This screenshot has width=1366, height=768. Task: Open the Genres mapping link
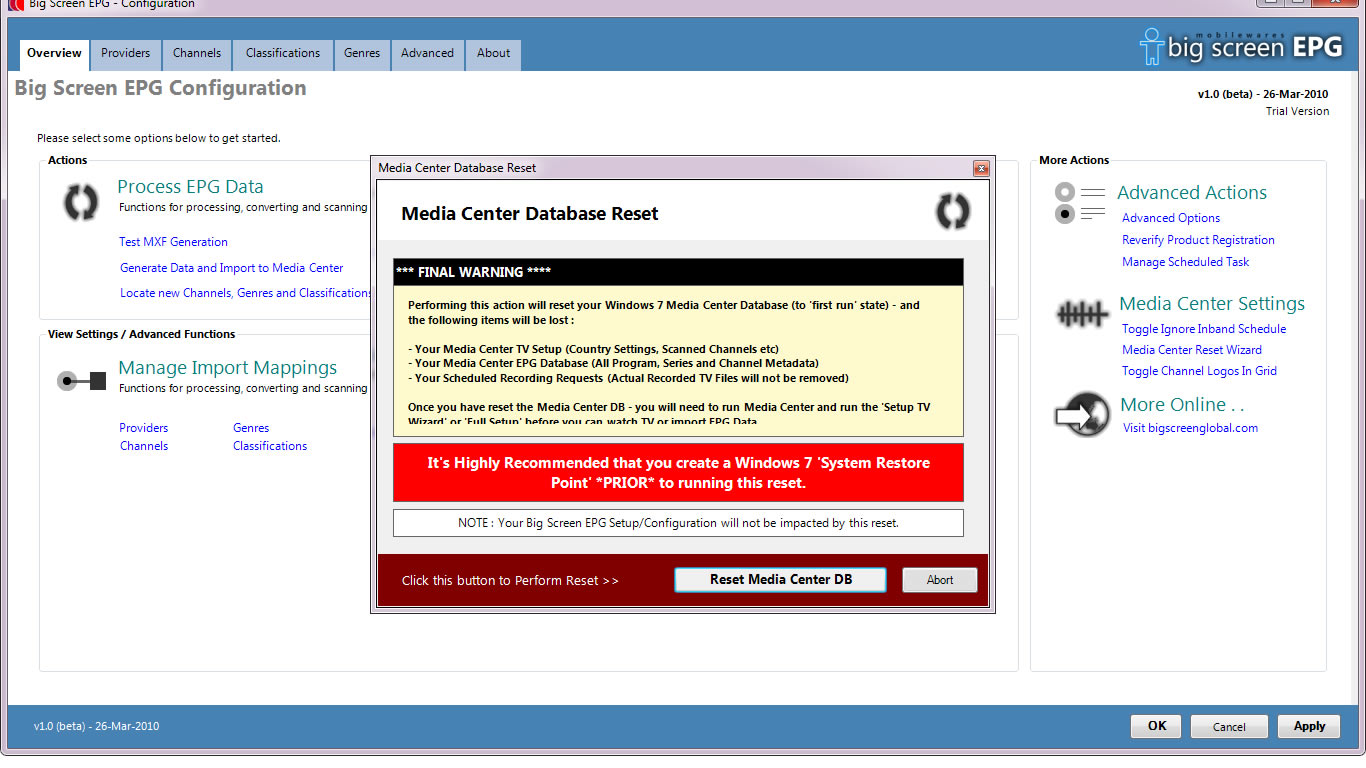click(251, 428)
